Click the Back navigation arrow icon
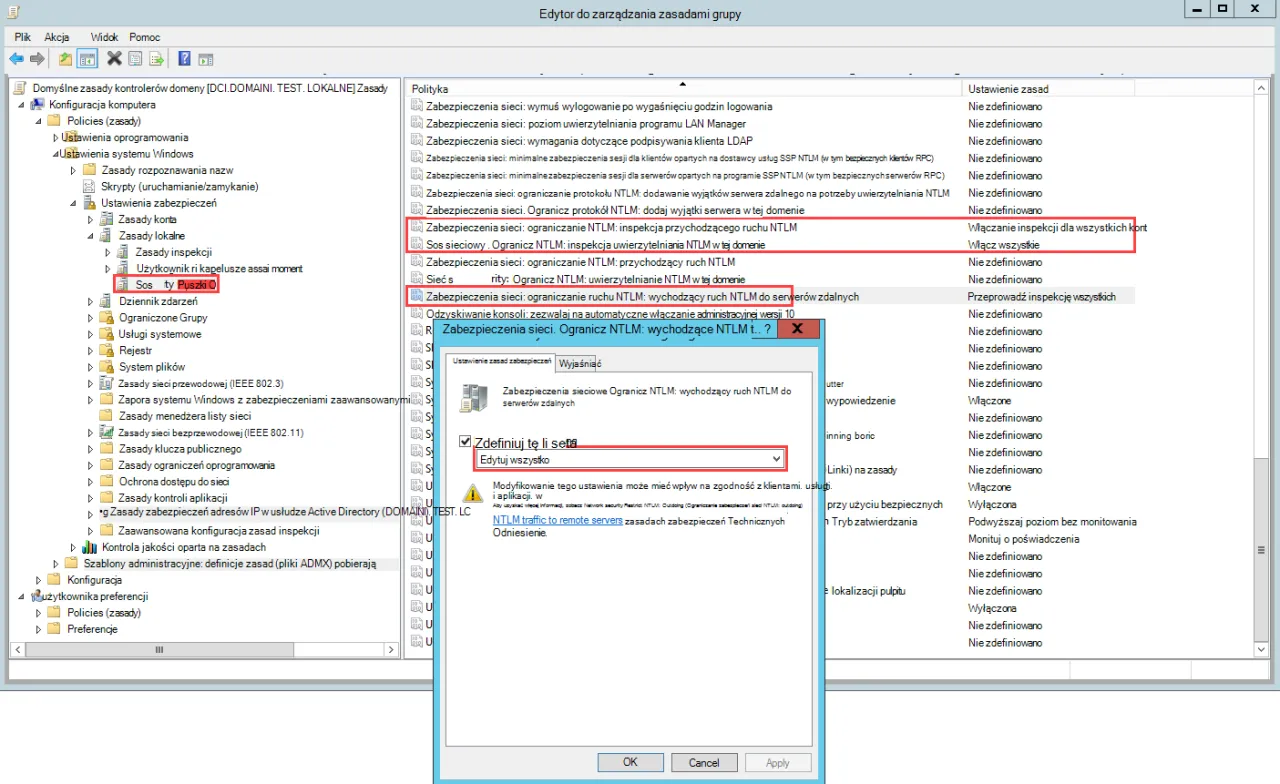 point(16,58)
